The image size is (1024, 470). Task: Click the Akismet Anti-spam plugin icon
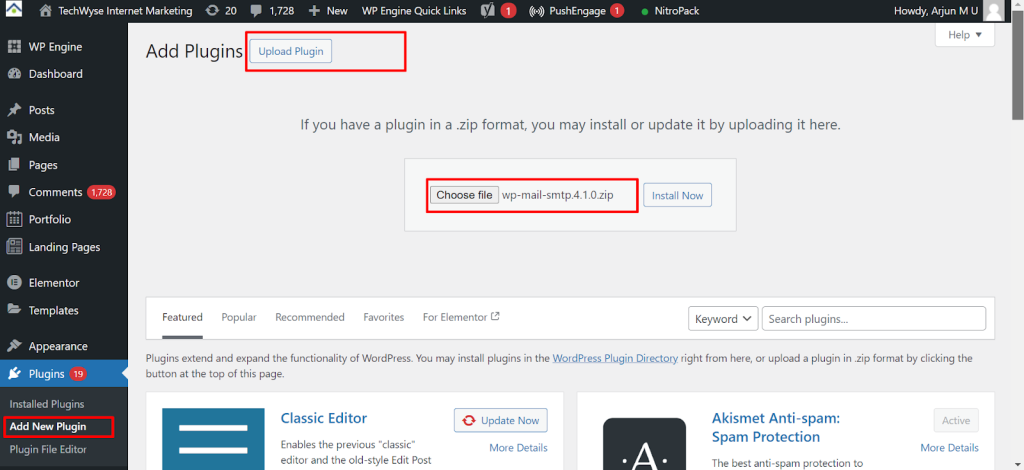coord(643,440)
